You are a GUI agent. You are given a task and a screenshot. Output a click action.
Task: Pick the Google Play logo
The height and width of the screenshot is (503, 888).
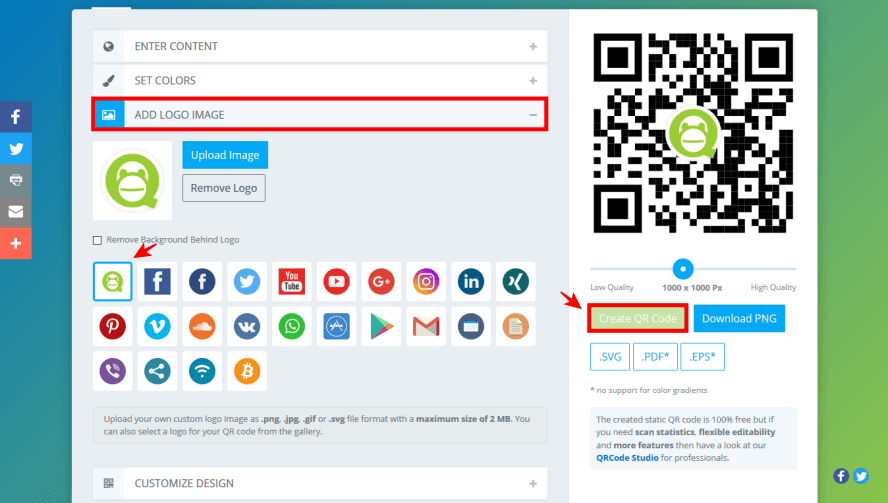point(381,326)
